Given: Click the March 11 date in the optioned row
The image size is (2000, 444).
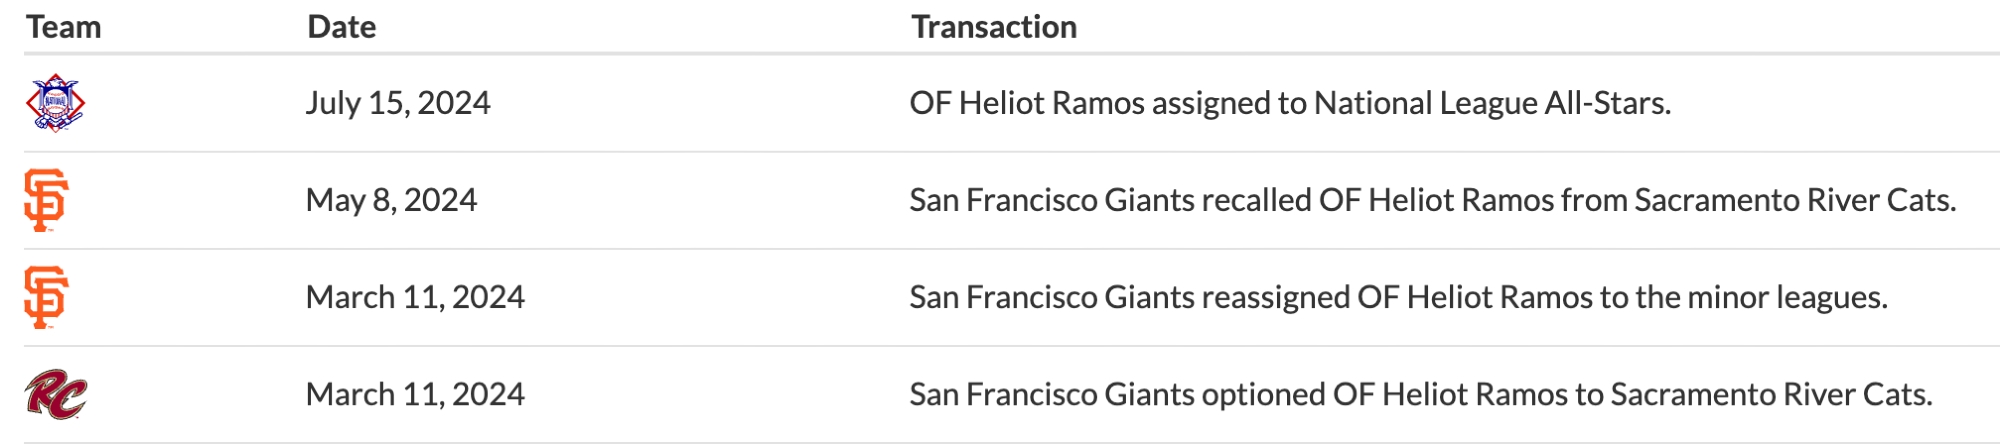Looking at the screenshot, I should point(415,394).
